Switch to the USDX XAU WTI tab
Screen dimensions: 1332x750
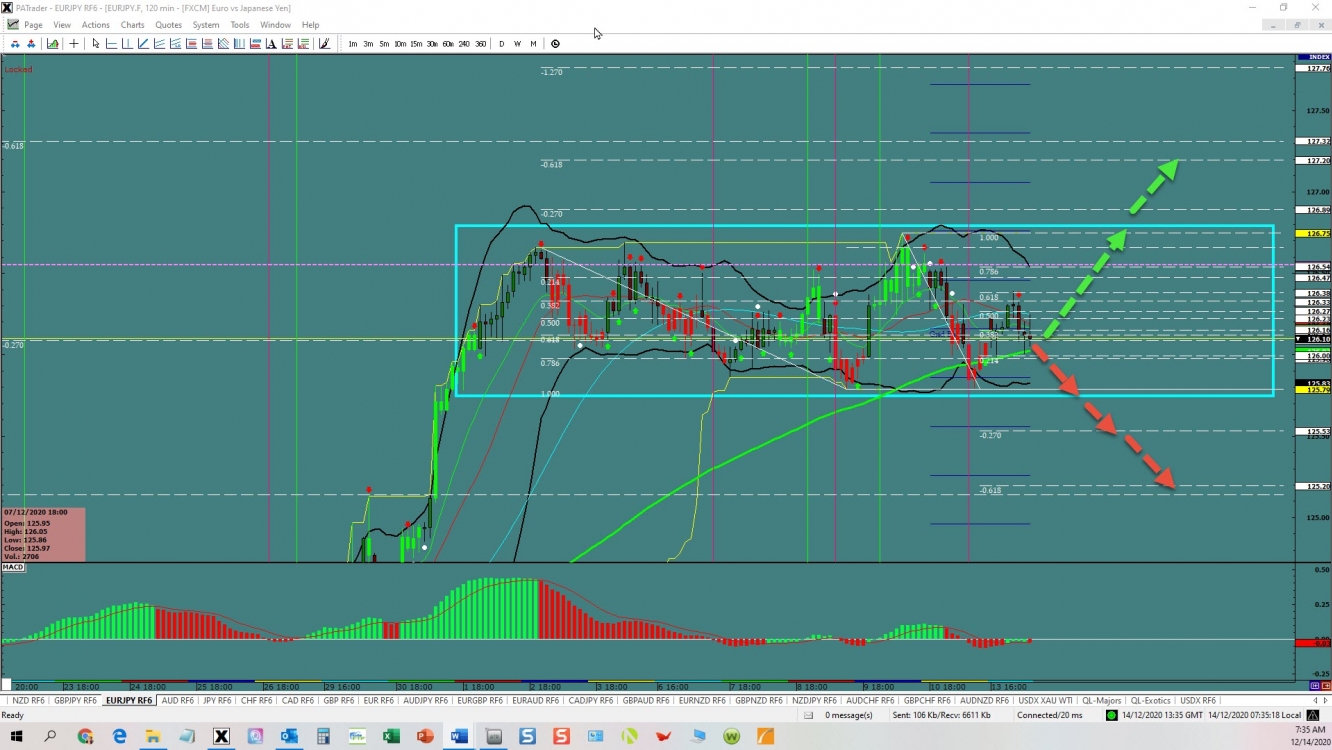pos(1045,701)
